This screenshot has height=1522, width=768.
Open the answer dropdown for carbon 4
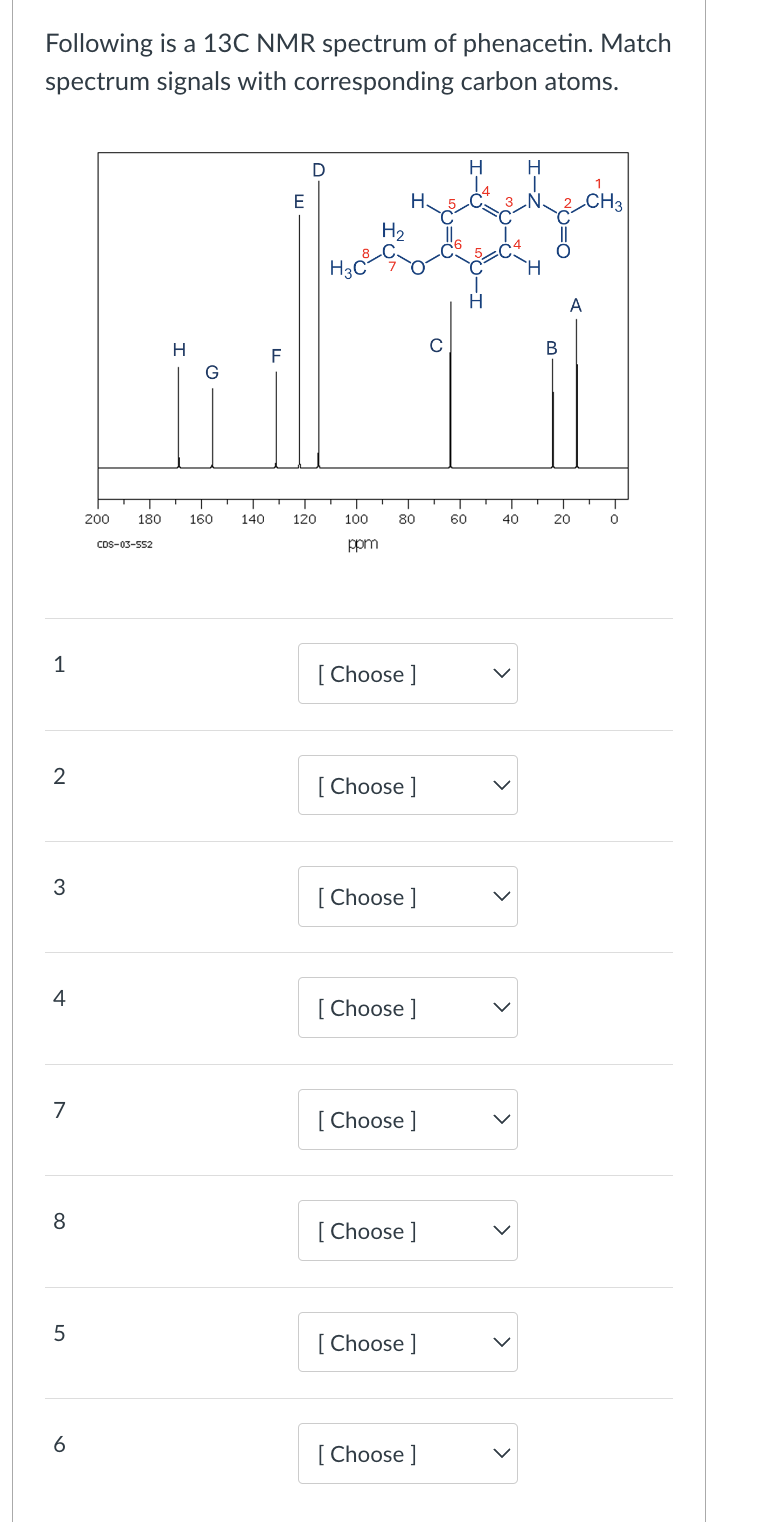pyautogui.click(x=407, y=1007)
